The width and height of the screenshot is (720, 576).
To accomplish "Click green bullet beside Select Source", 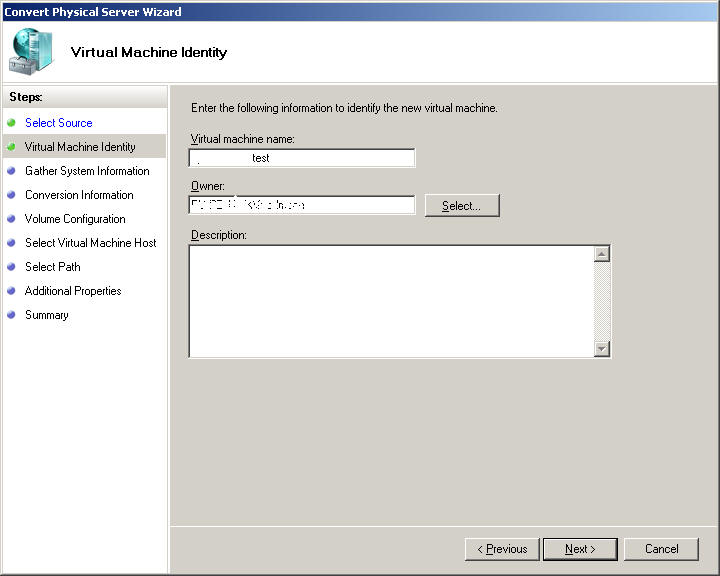I will tap(12, 123).
